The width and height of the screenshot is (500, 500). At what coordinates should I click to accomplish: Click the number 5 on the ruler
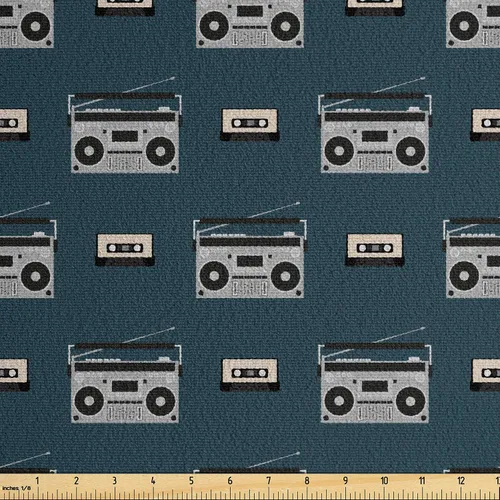[x=191, y=480]
